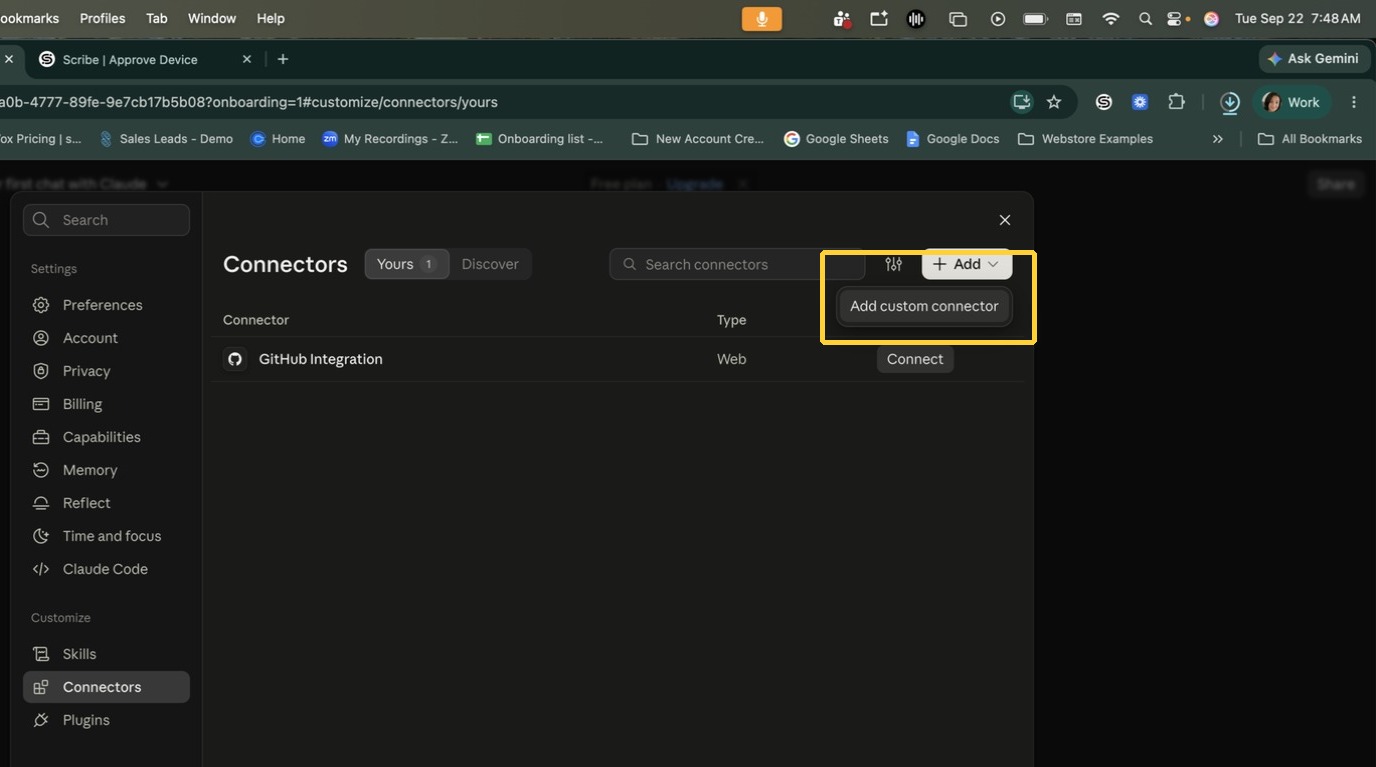This screenshot has width=1376, height=767.
Task: Choose Add custom connector
Action: click(924, 306)
